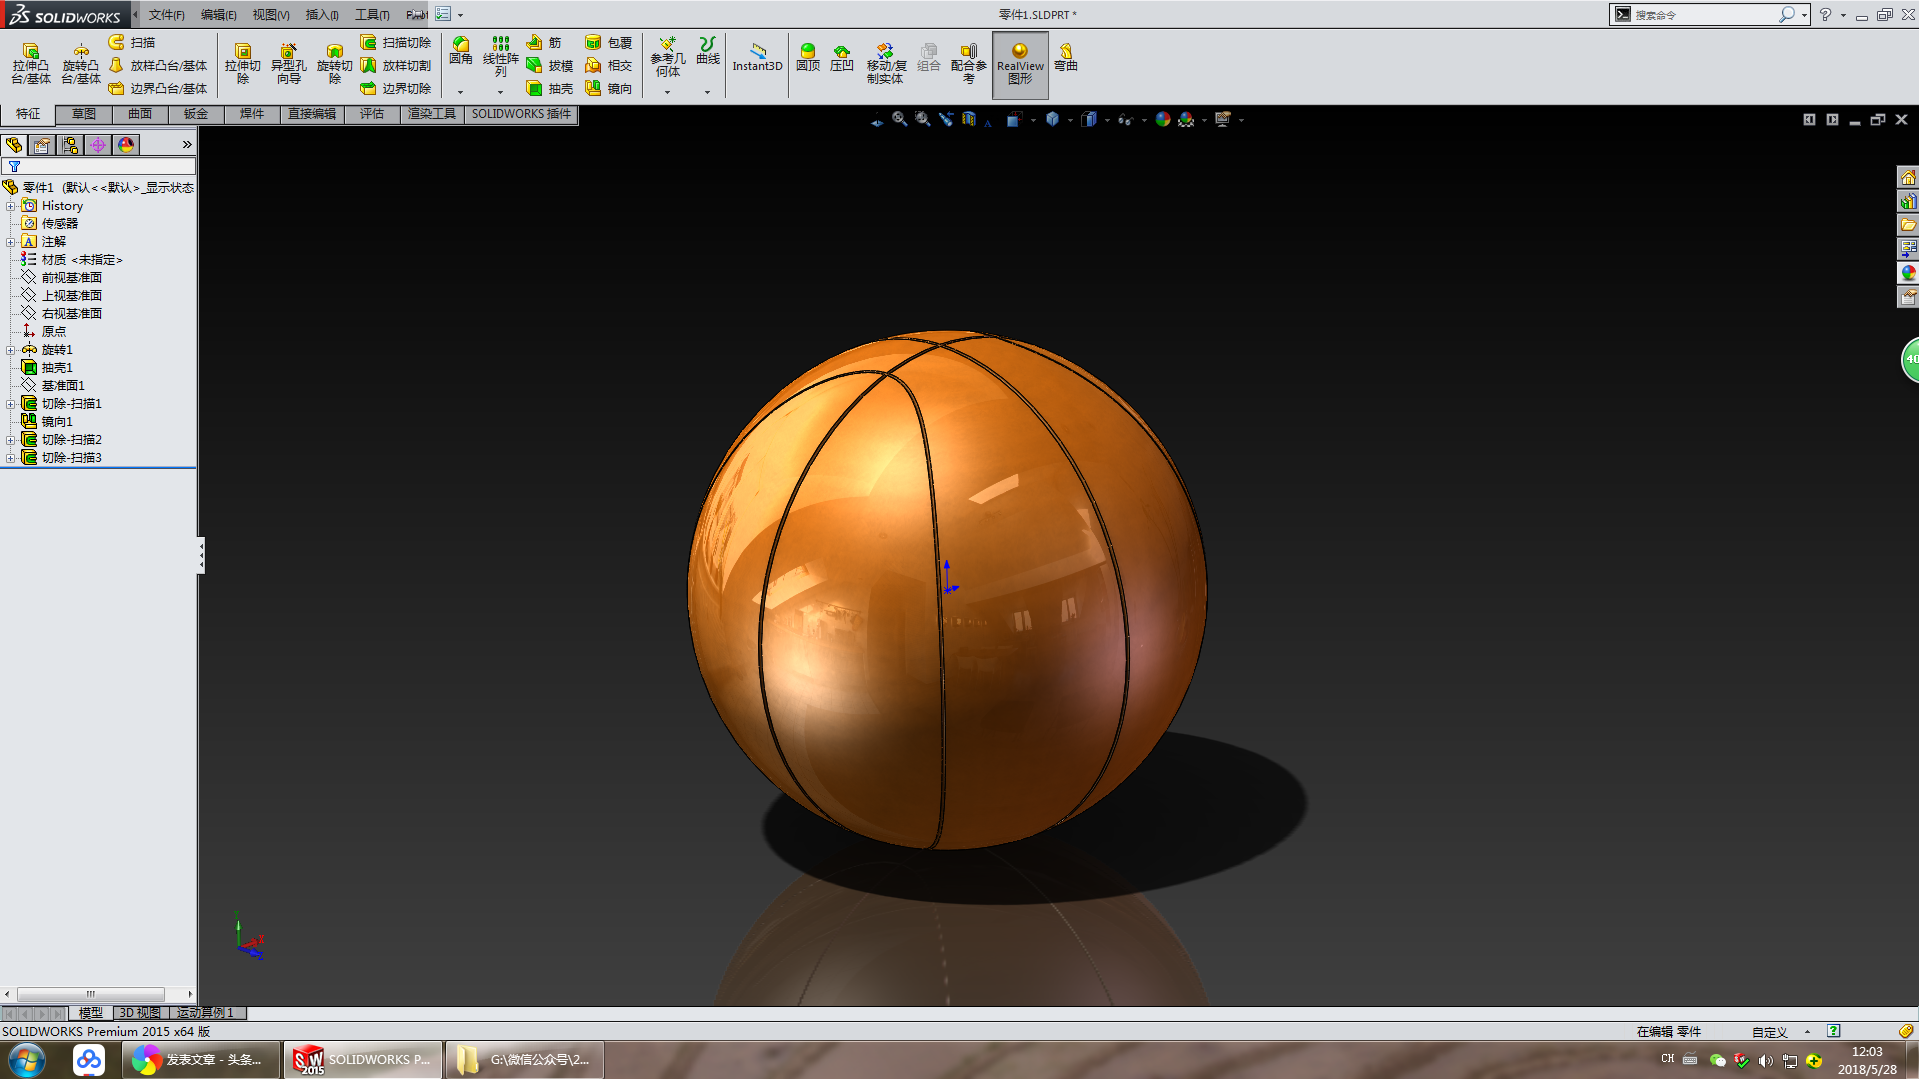Click the Draft (拔模) tool

[550, 65]
